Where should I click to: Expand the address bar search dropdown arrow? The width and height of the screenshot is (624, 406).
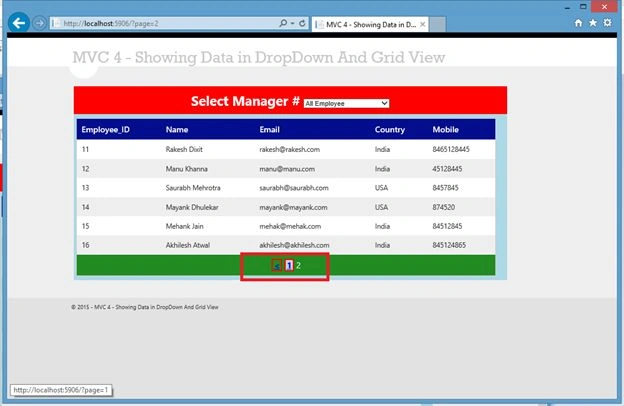(292, 23)
